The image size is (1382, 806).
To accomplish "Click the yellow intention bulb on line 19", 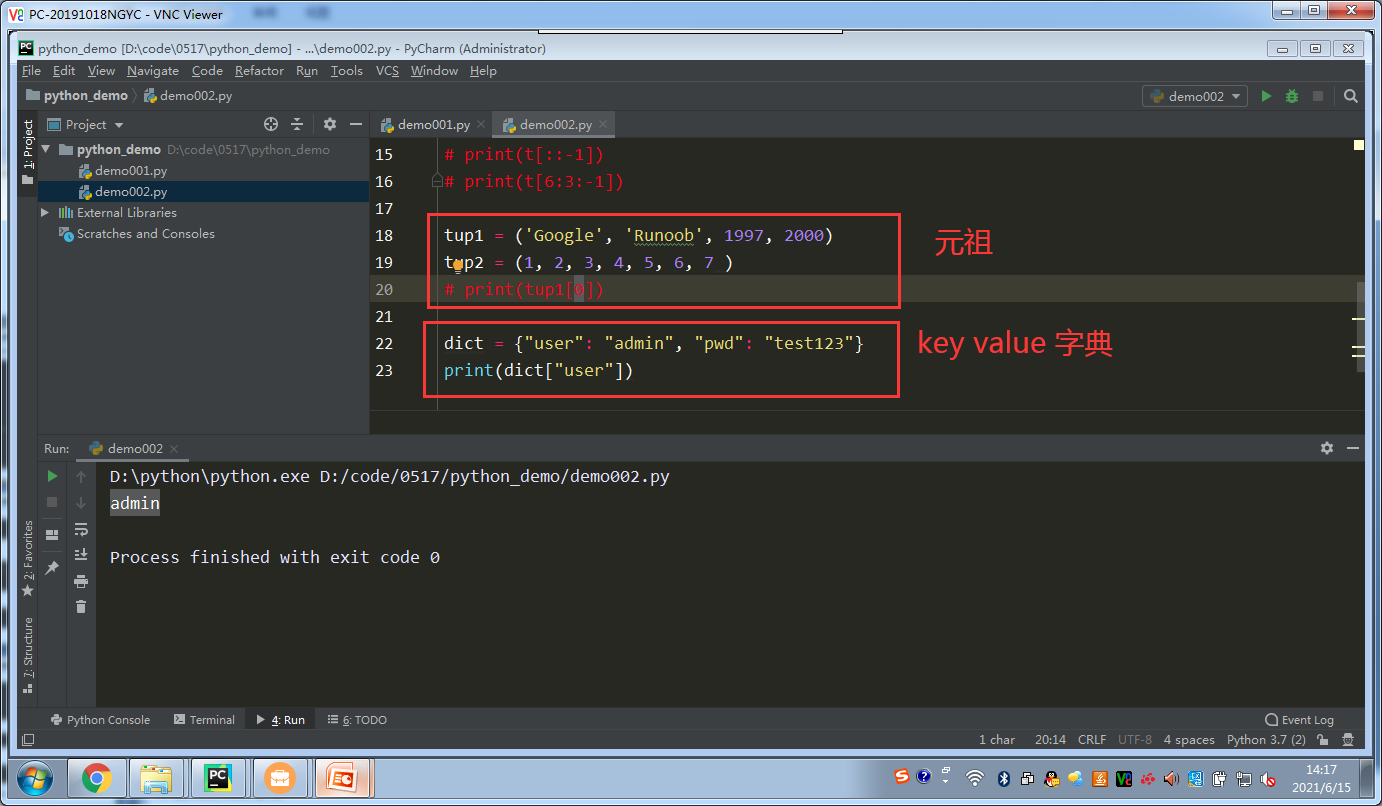I will tap(457, 265).
